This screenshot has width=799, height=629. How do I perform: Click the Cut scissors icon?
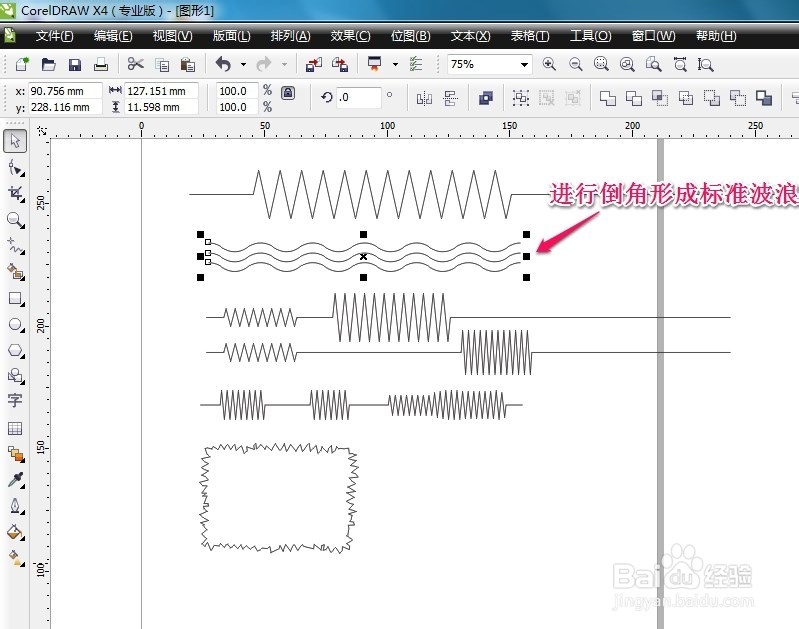click(x=136, y=64)
